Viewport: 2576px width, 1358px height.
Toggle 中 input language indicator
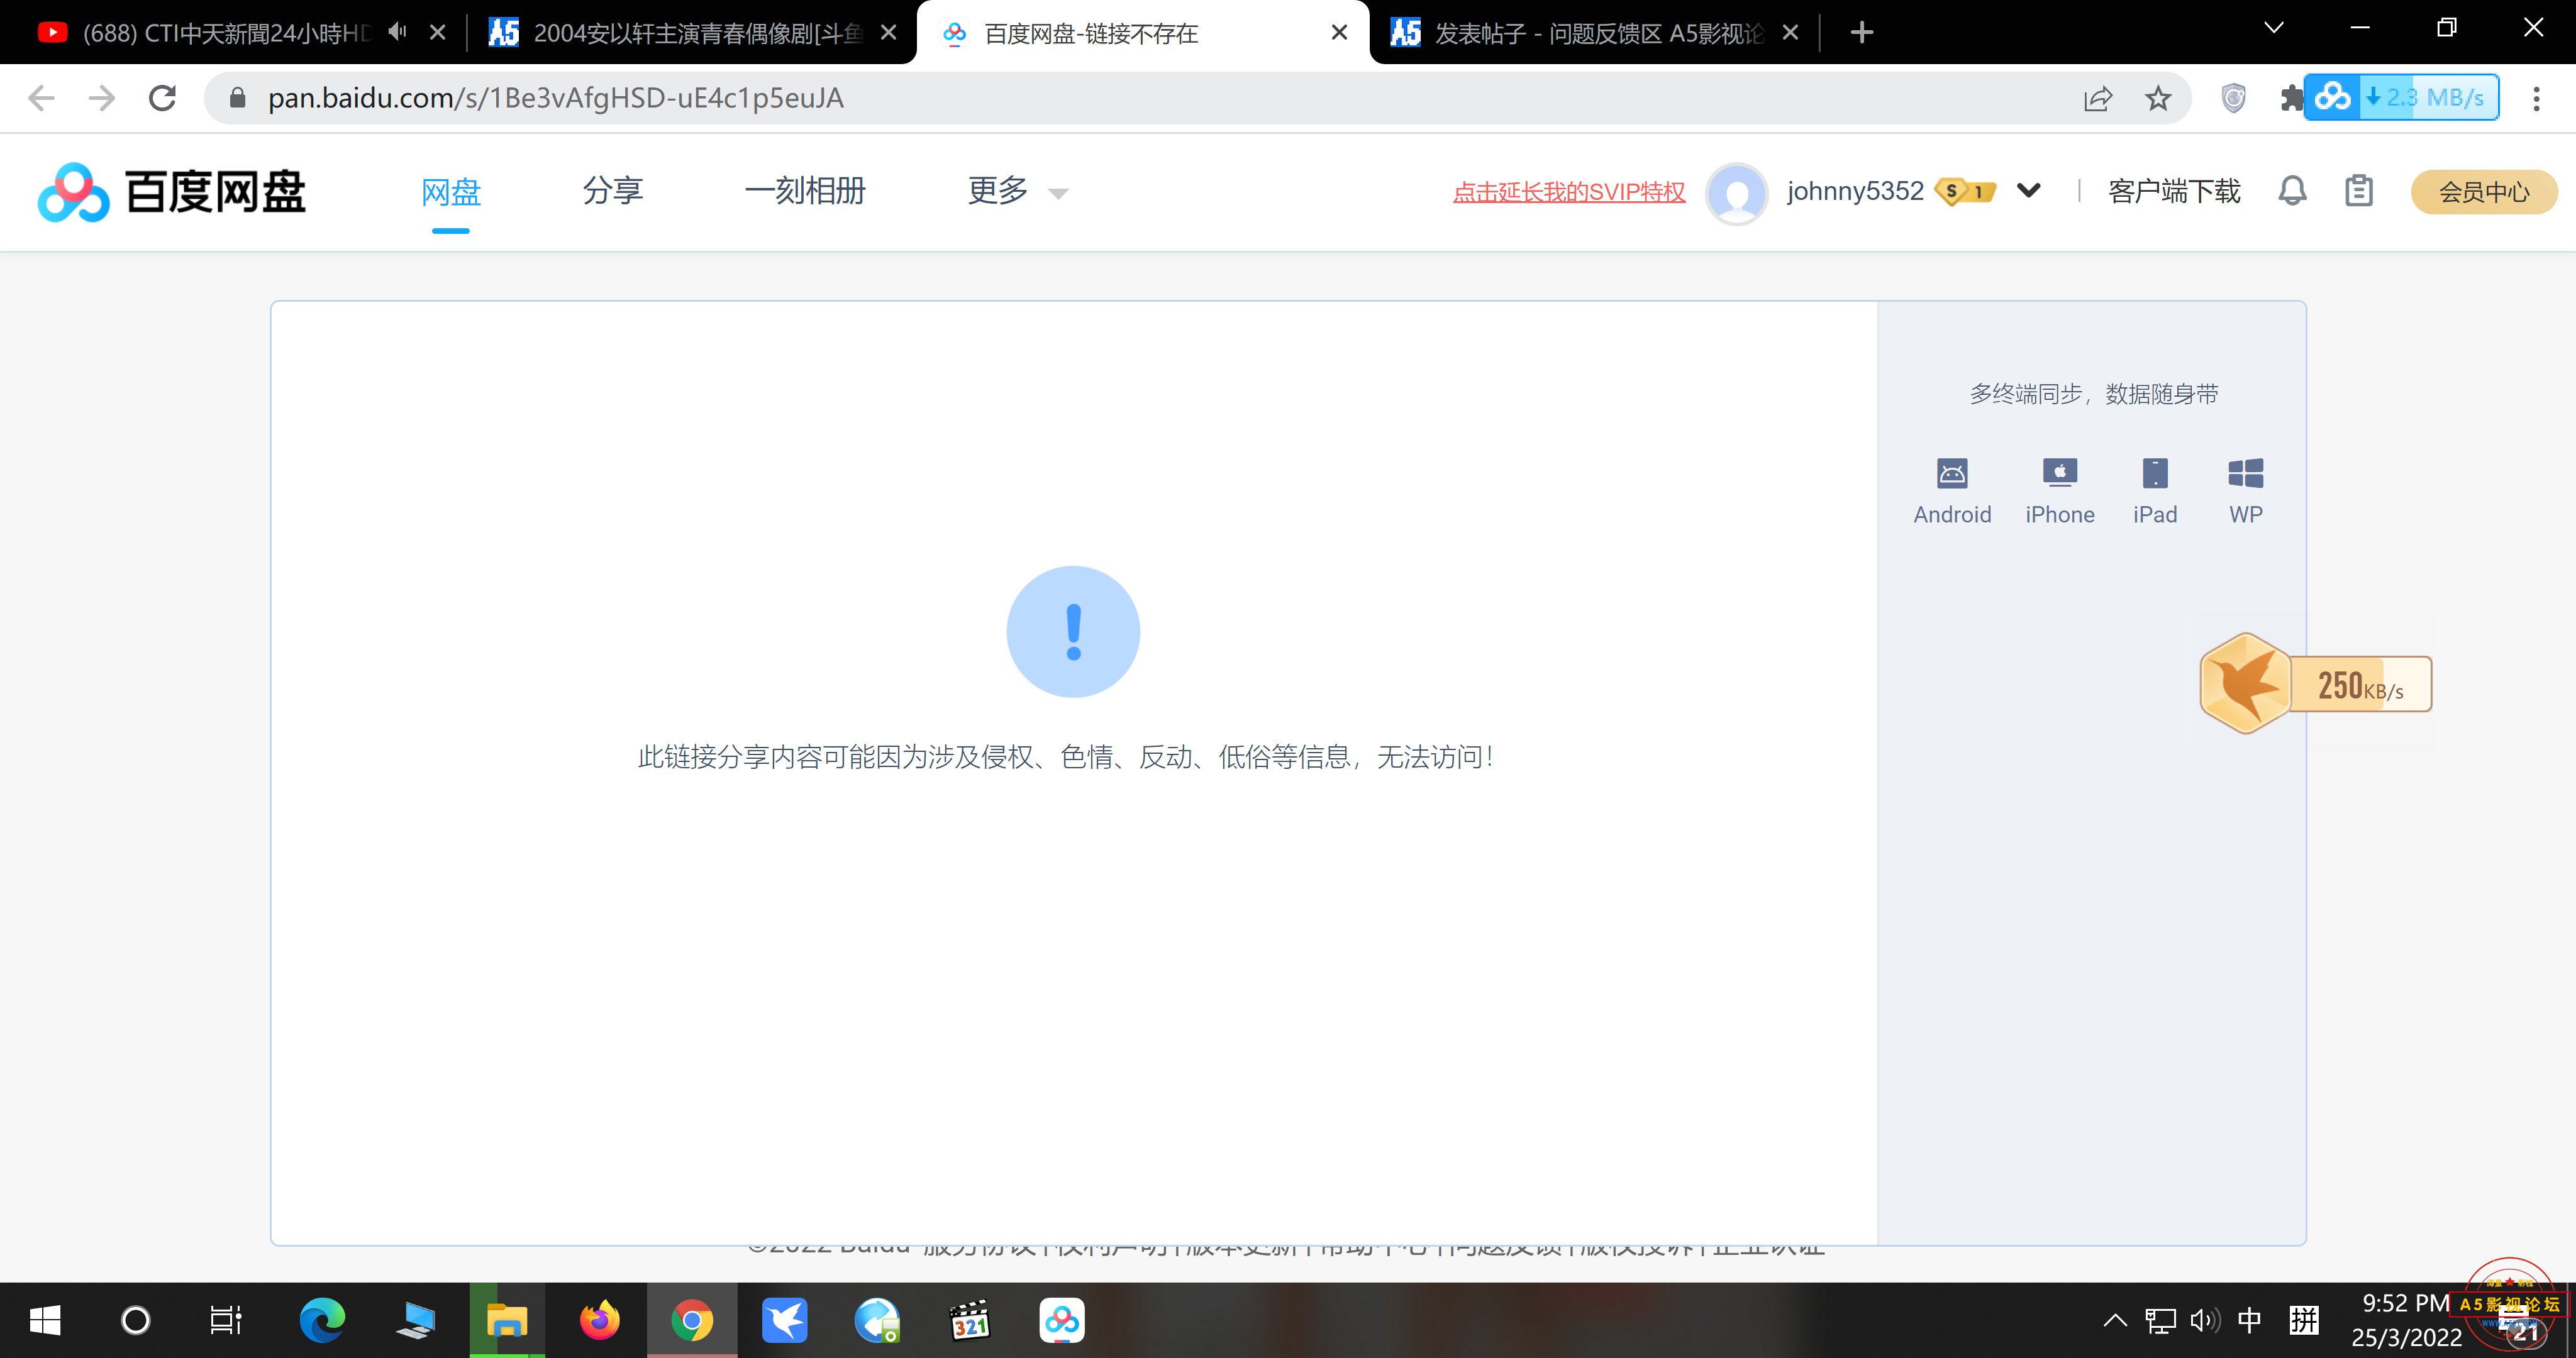coord(2250,1320)
